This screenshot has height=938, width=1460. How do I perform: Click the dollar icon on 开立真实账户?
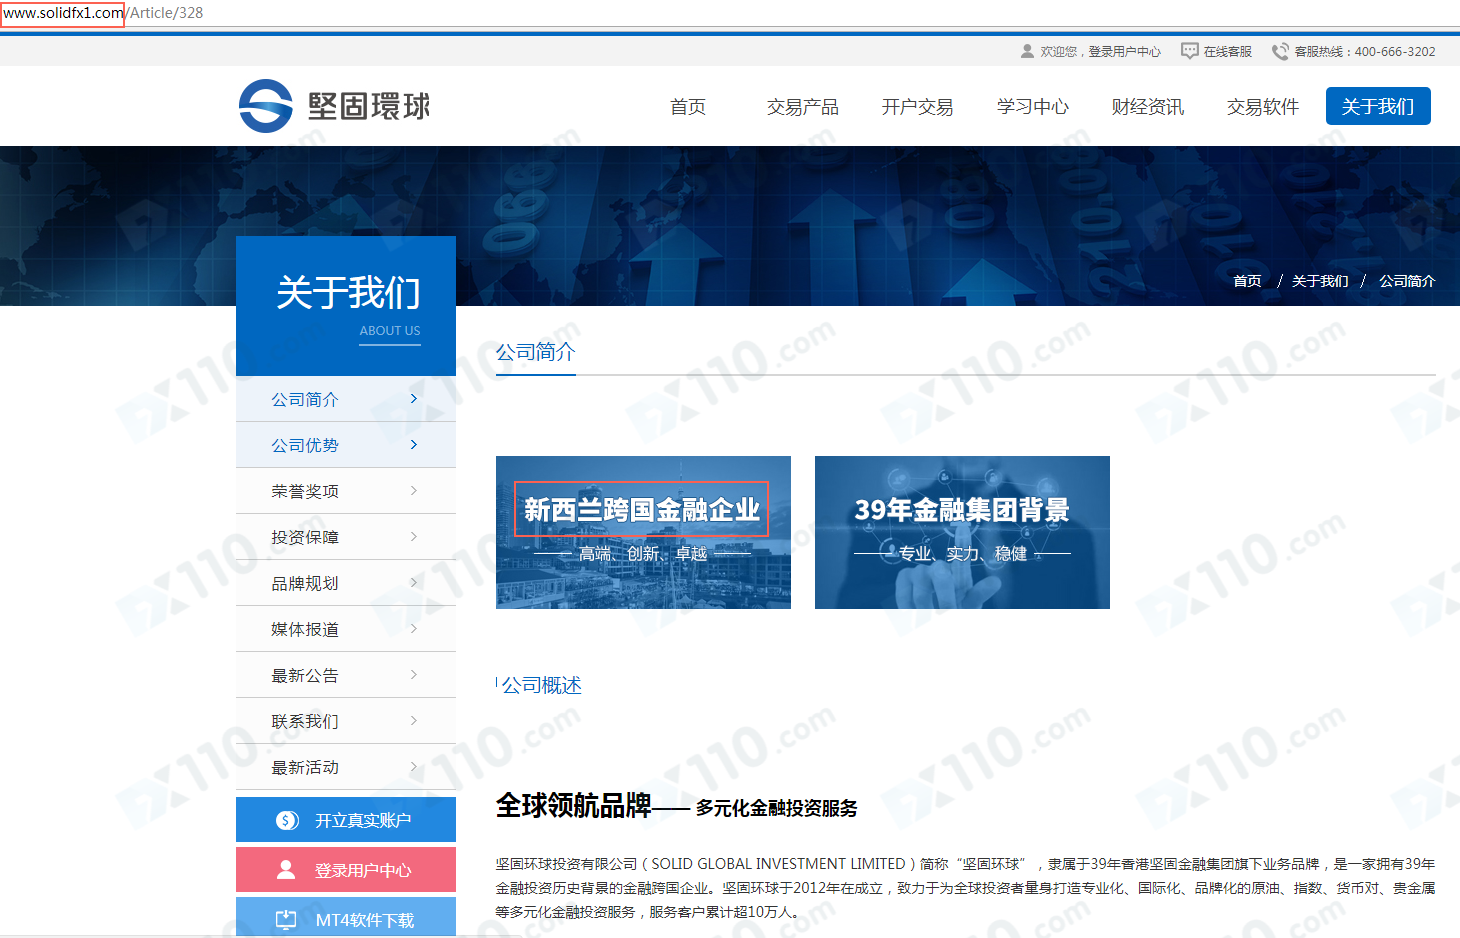click(x=288, y=819)
